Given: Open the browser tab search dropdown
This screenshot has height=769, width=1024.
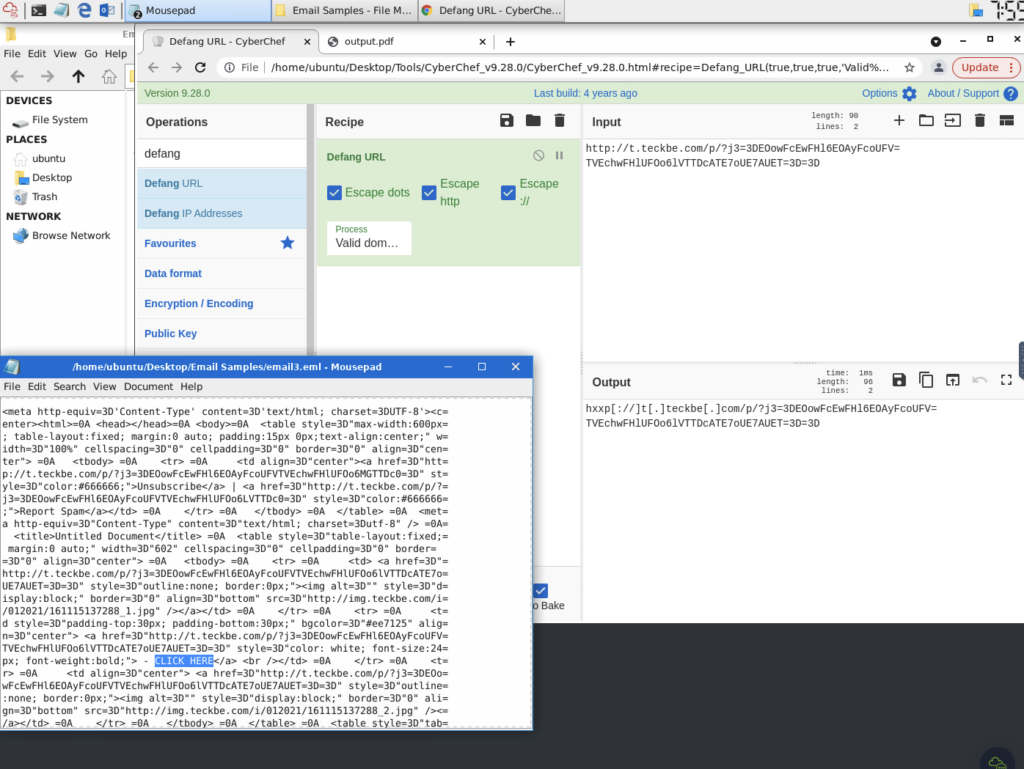Looking at the screenshot, I should tap(935, 41).
